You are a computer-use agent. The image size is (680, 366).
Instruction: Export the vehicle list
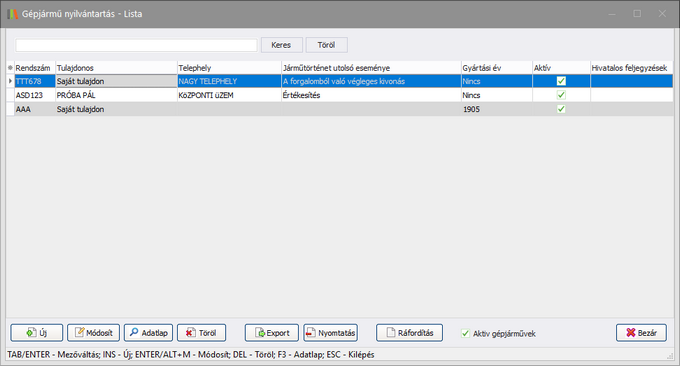[x=272, y=333]
